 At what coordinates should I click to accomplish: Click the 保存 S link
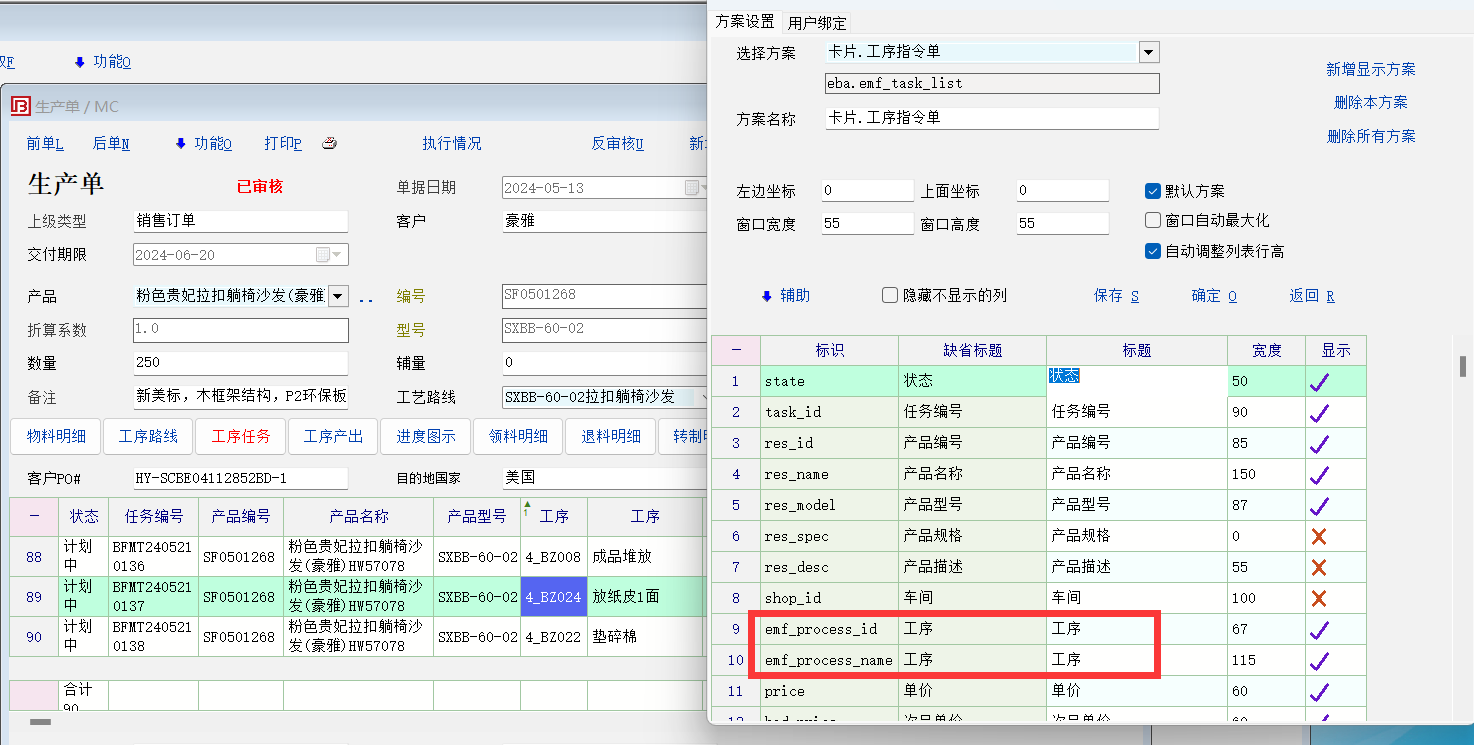(x=1116, y=295)
